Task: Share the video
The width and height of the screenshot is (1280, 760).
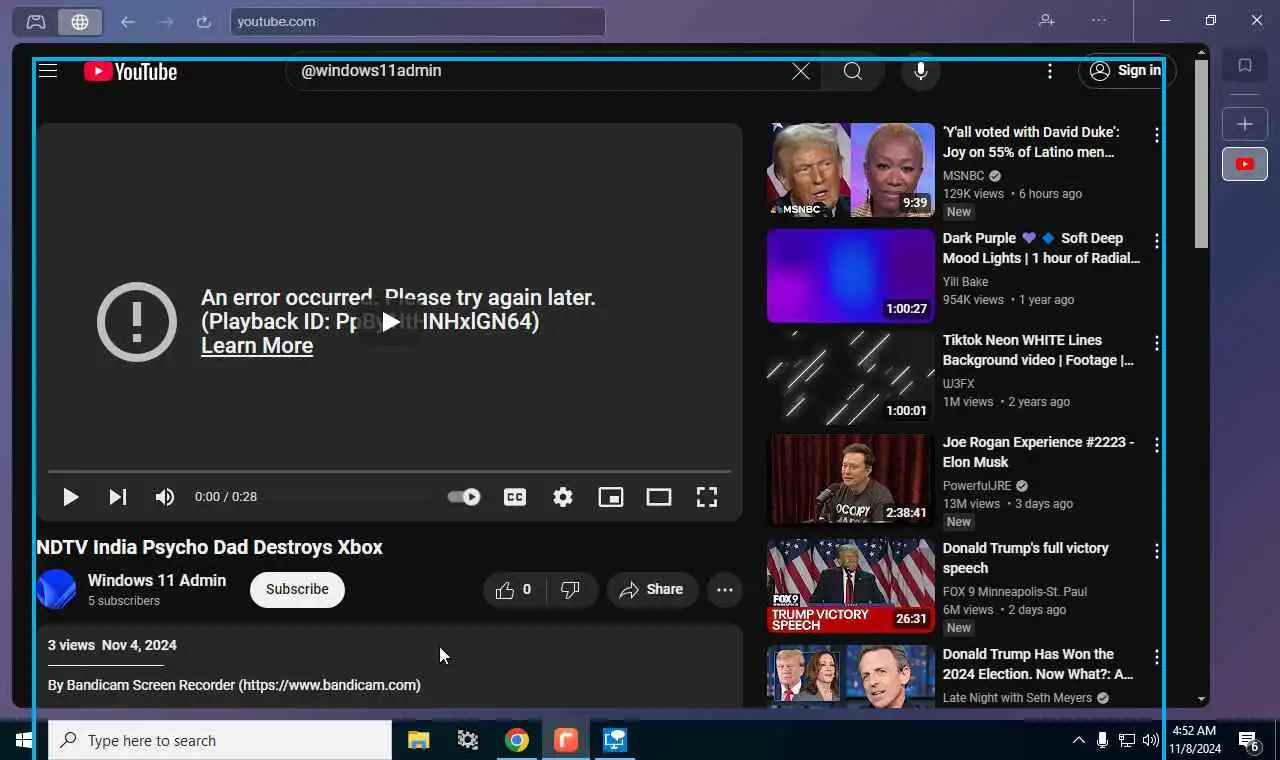Action: 652,590
